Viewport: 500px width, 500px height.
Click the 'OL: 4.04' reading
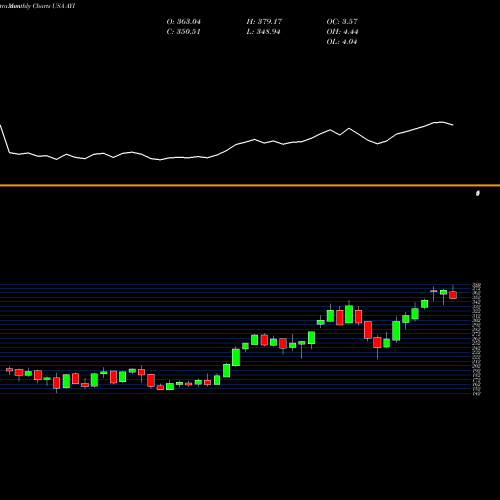click(x=342, y=42)
